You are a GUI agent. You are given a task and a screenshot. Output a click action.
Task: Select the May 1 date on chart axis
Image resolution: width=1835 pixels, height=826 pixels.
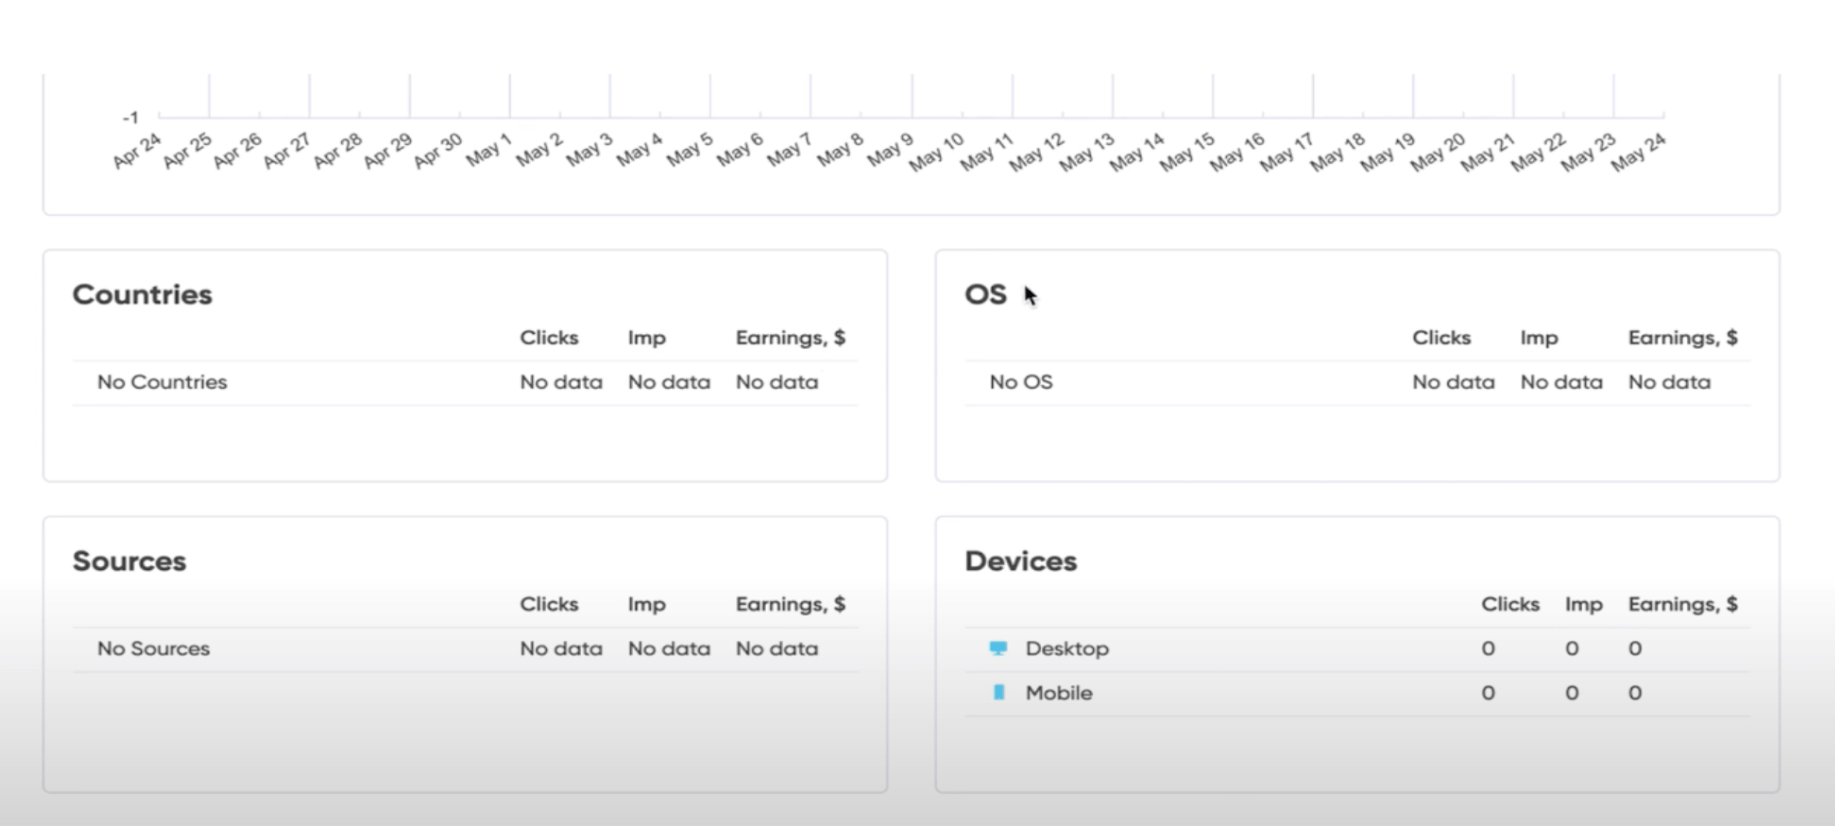point(489,150)
